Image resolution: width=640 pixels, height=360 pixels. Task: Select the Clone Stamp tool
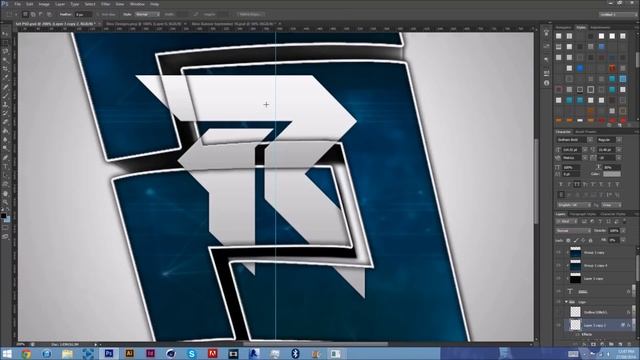5,104
